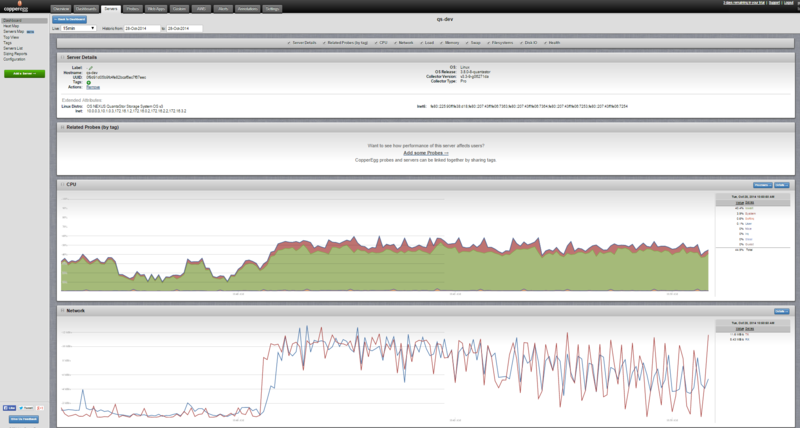Open the Web Apps tab

pos(156,9)
